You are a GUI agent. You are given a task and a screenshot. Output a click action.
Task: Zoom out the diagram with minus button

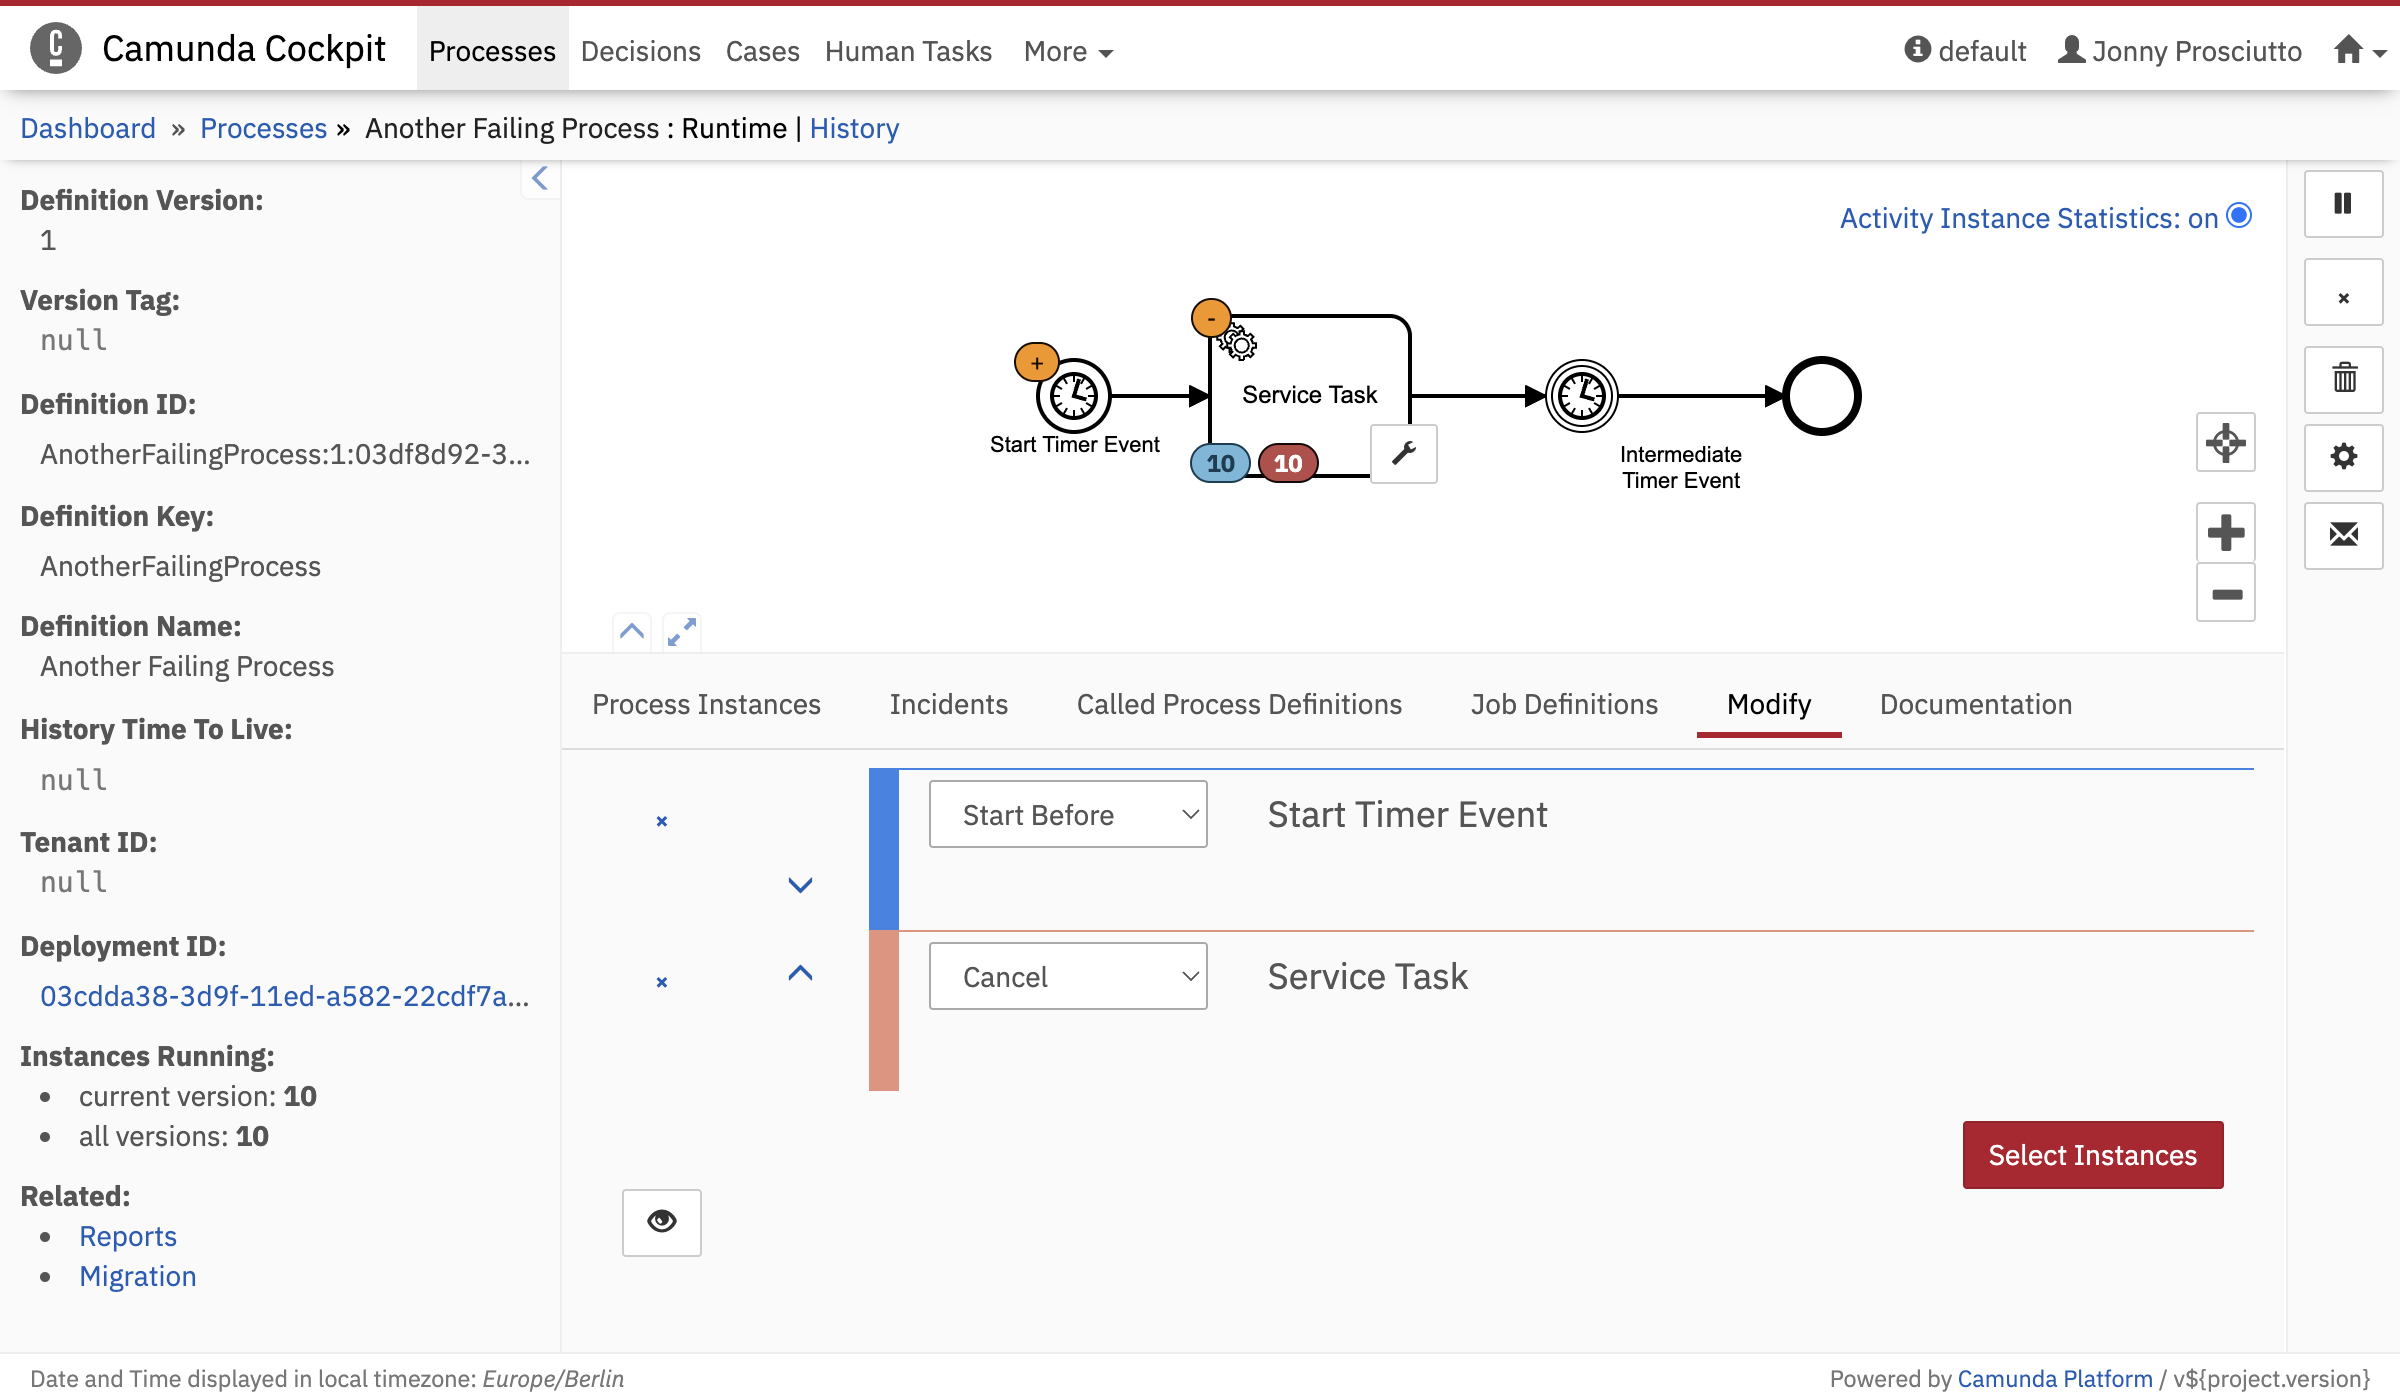tap(2225, 593)
